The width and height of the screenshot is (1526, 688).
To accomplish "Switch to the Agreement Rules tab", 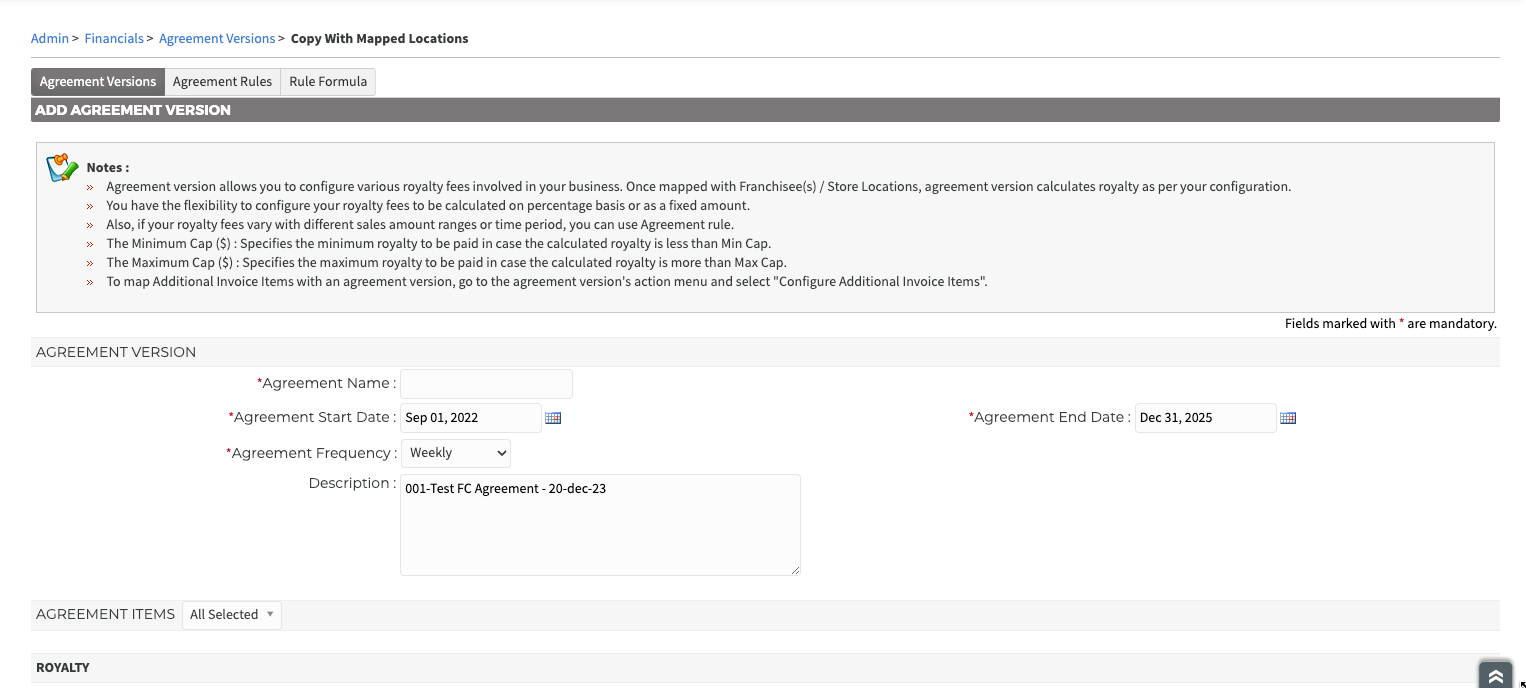I will [222, 82].
